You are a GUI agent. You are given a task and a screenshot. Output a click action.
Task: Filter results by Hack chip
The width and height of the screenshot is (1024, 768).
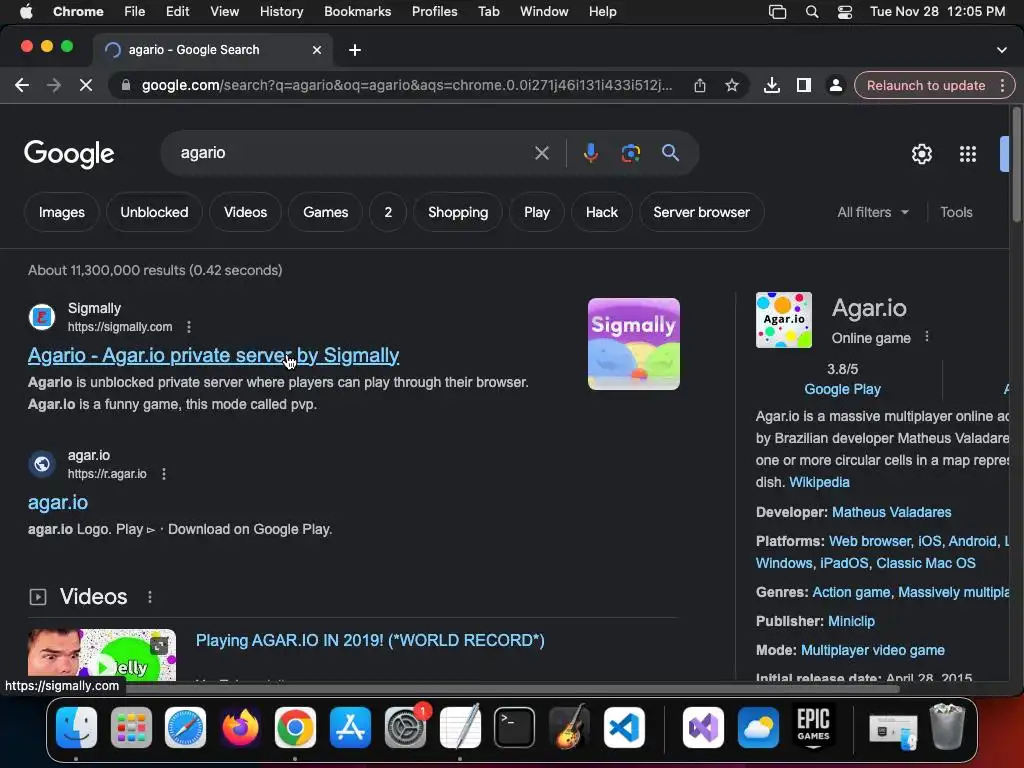coord(601,212)
